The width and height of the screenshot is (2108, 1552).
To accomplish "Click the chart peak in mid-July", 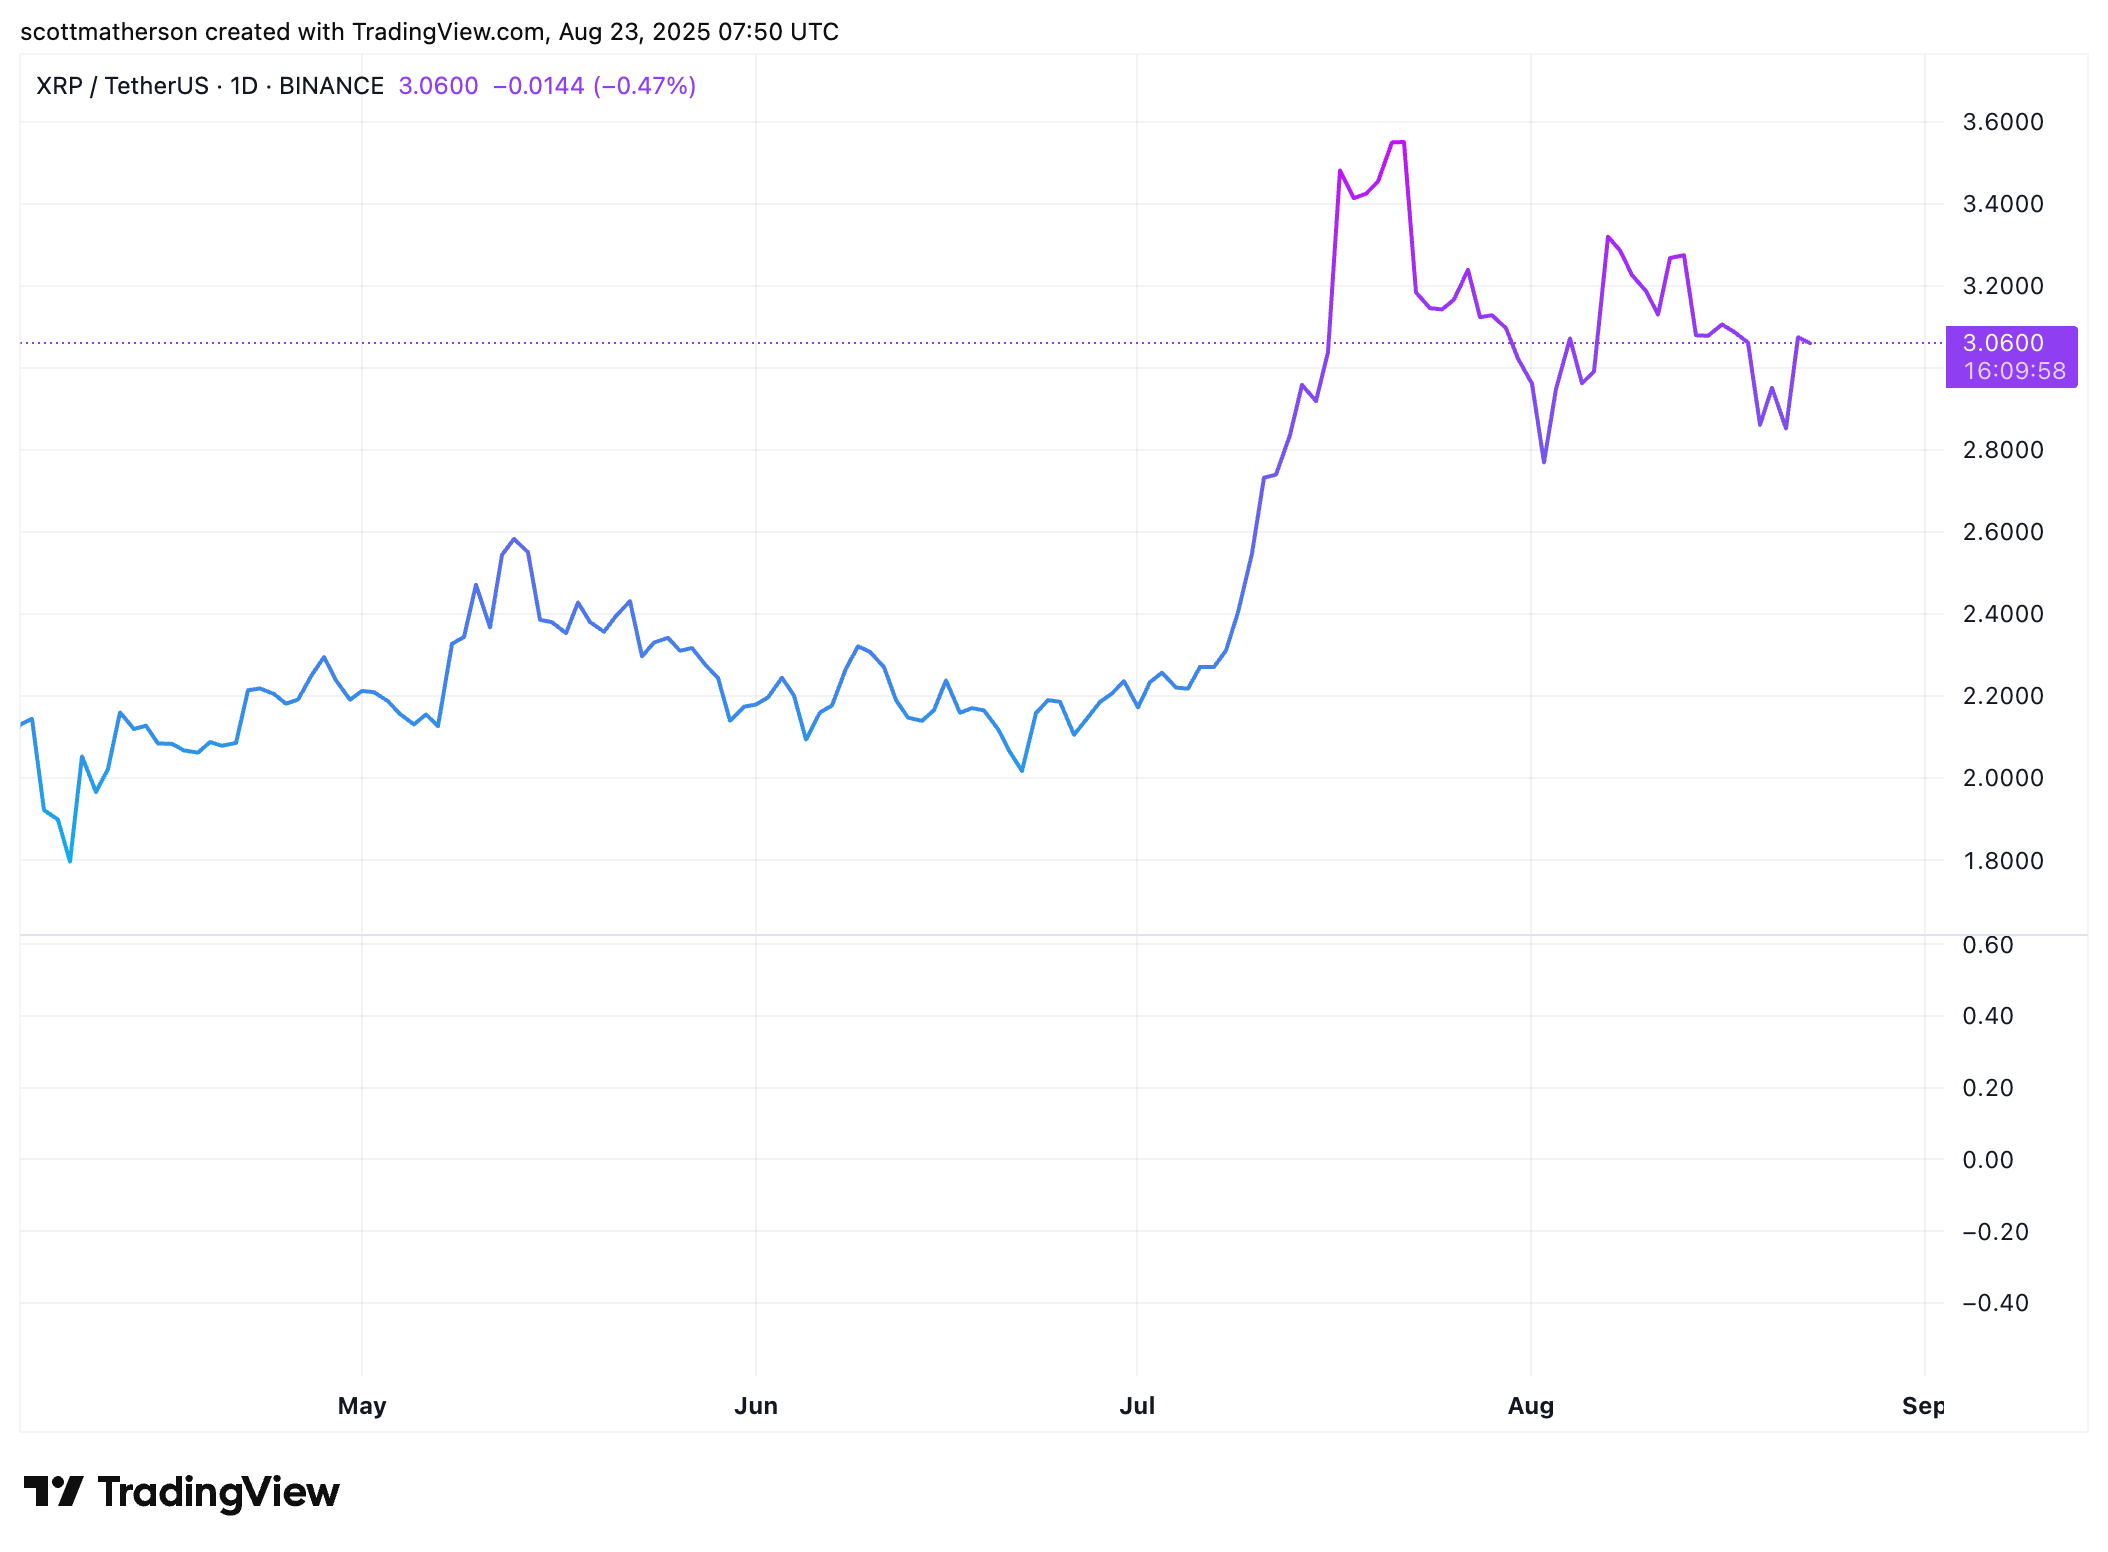I will click(1397, 143).
